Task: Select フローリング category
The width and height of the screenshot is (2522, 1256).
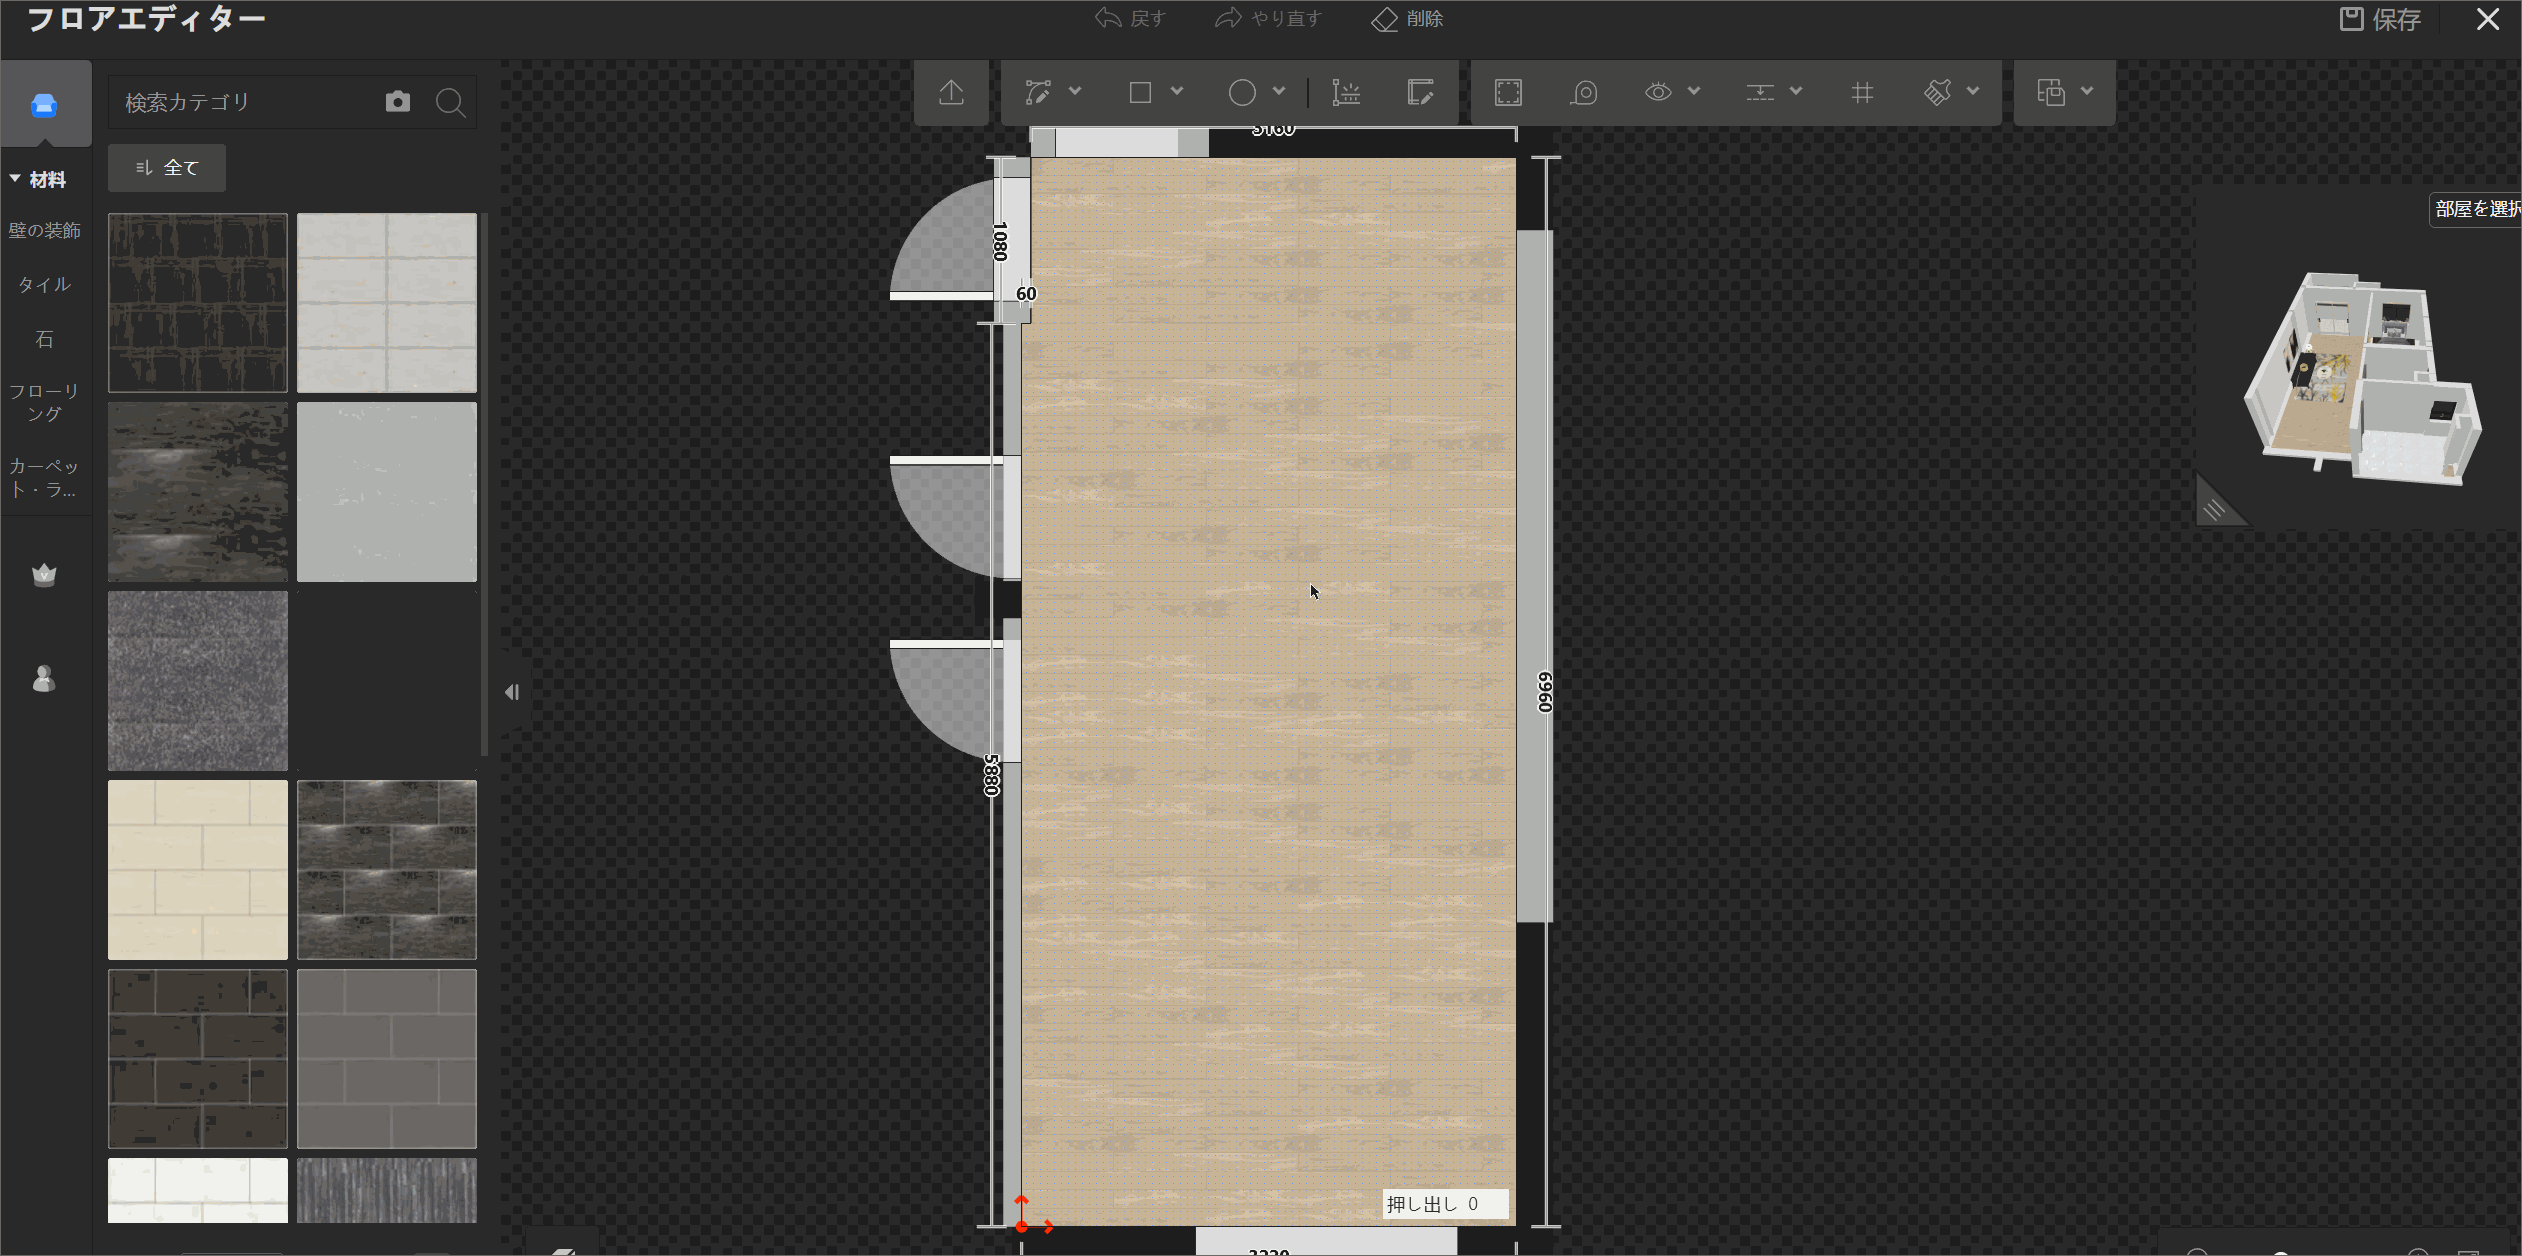Action: click(x=45, y=402)
